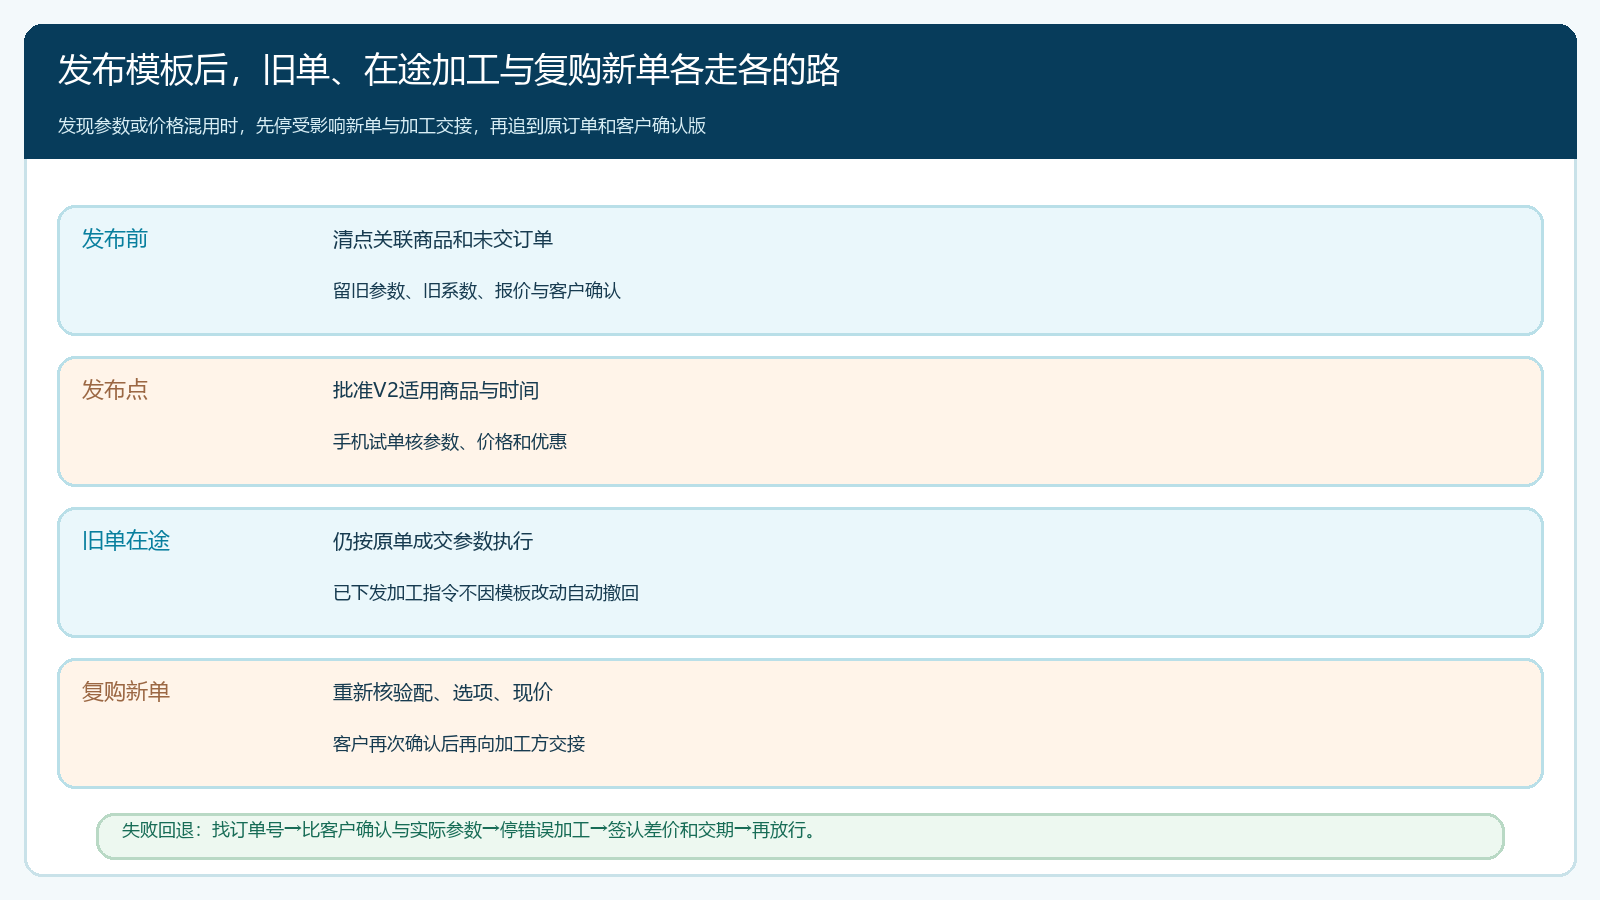This screenshot has width=1600, height=900.
Task: Click the slide title about 发布模板后
Action: (x=448, y=70)
